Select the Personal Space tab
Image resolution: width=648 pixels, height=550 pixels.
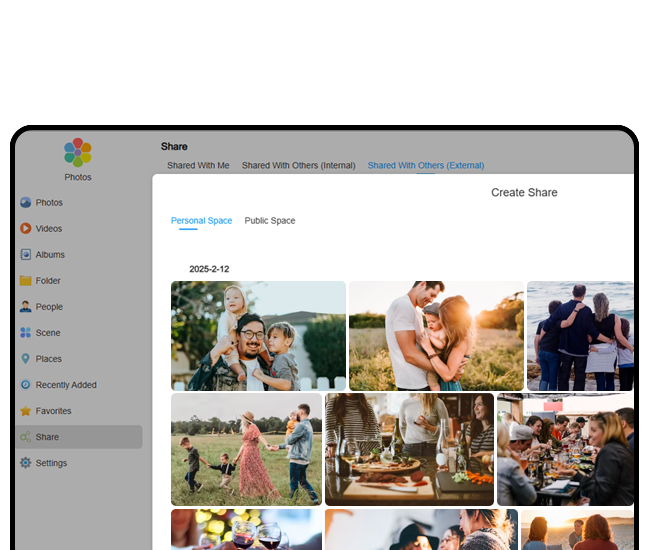coord(201,221)
